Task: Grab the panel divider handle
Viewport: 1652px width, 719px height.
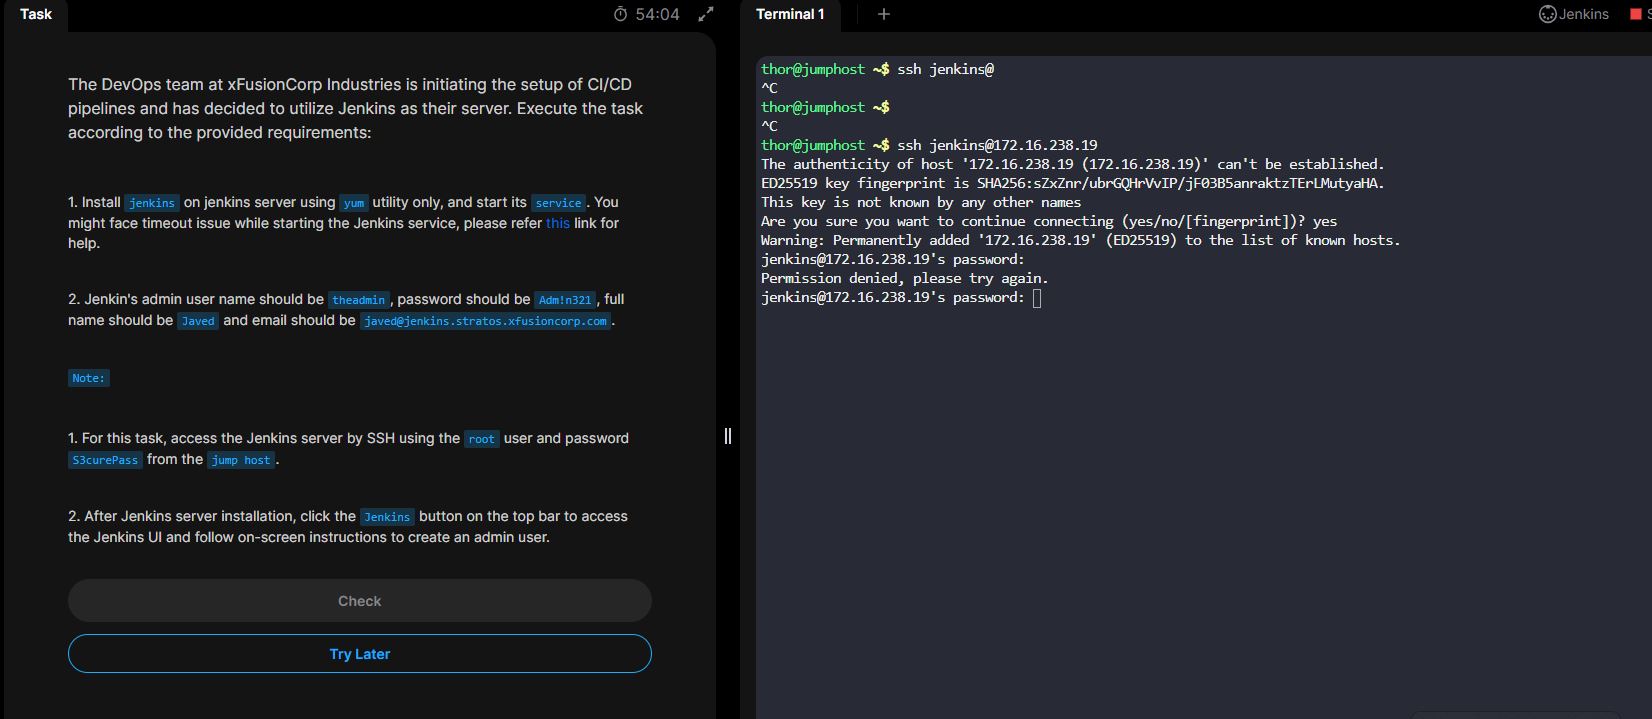Action: [728, 436]
